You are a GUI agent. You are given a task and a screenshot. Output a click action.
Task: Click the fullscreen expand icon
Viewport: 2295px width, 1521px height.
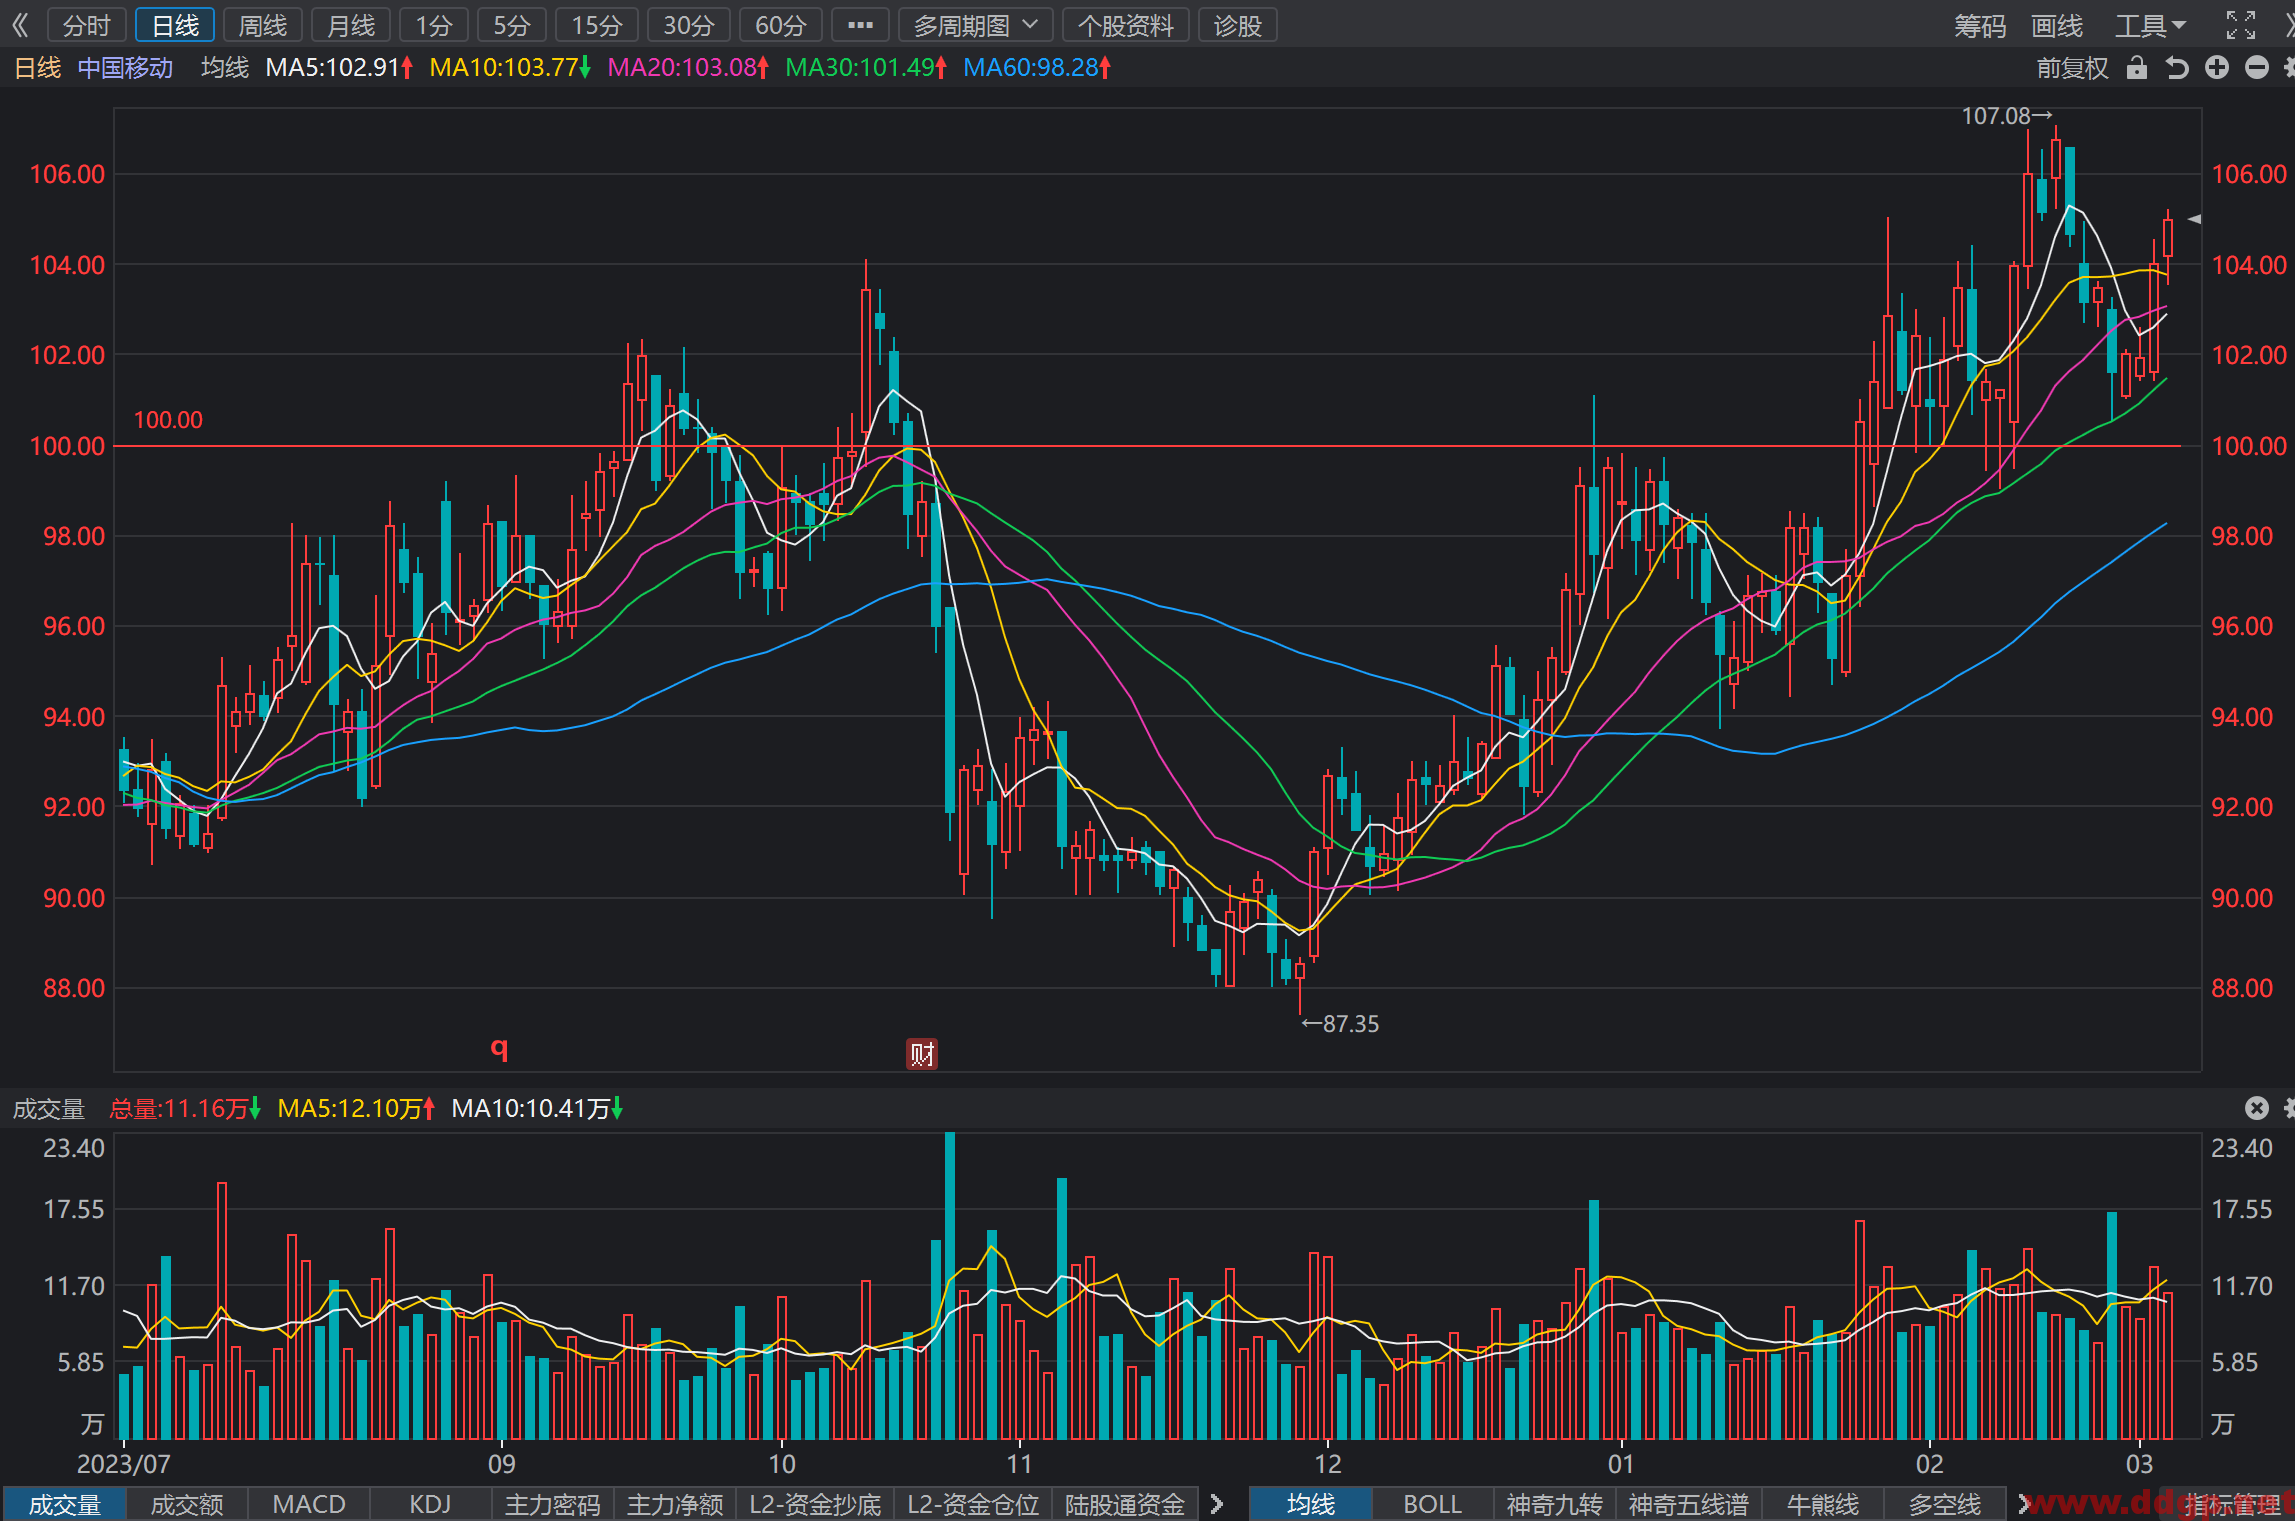pos(2241,25)
